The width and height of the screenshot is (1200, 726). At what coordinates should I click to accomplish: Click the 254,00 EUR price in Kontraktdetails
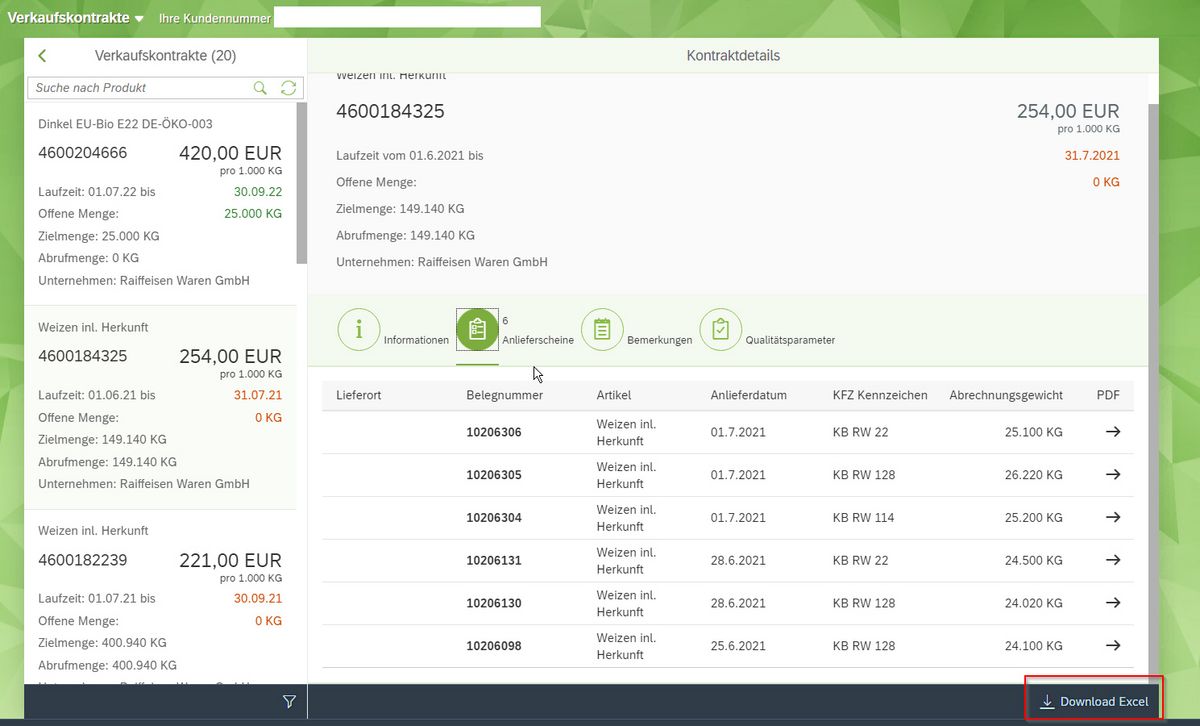[1068, 111]
